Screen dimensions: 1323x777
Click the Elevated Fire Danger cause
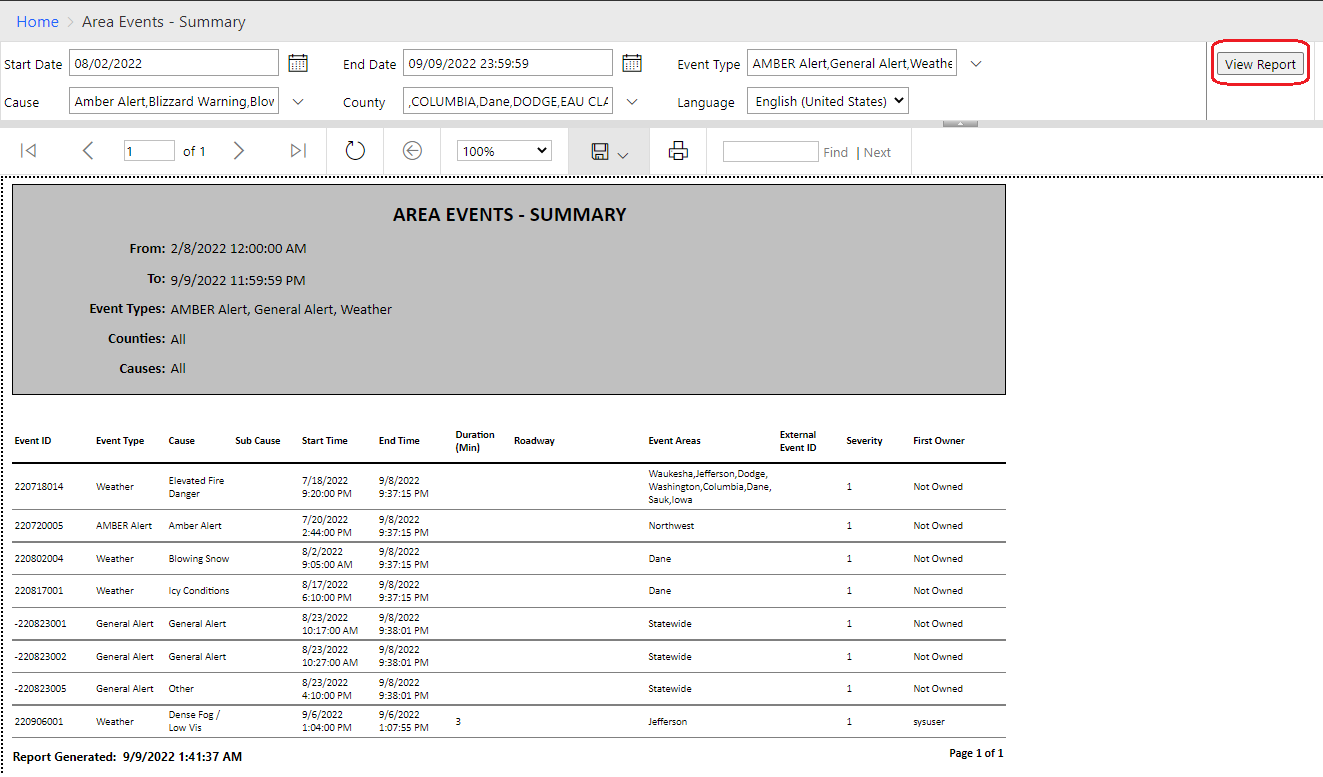[x=196, y=487]
